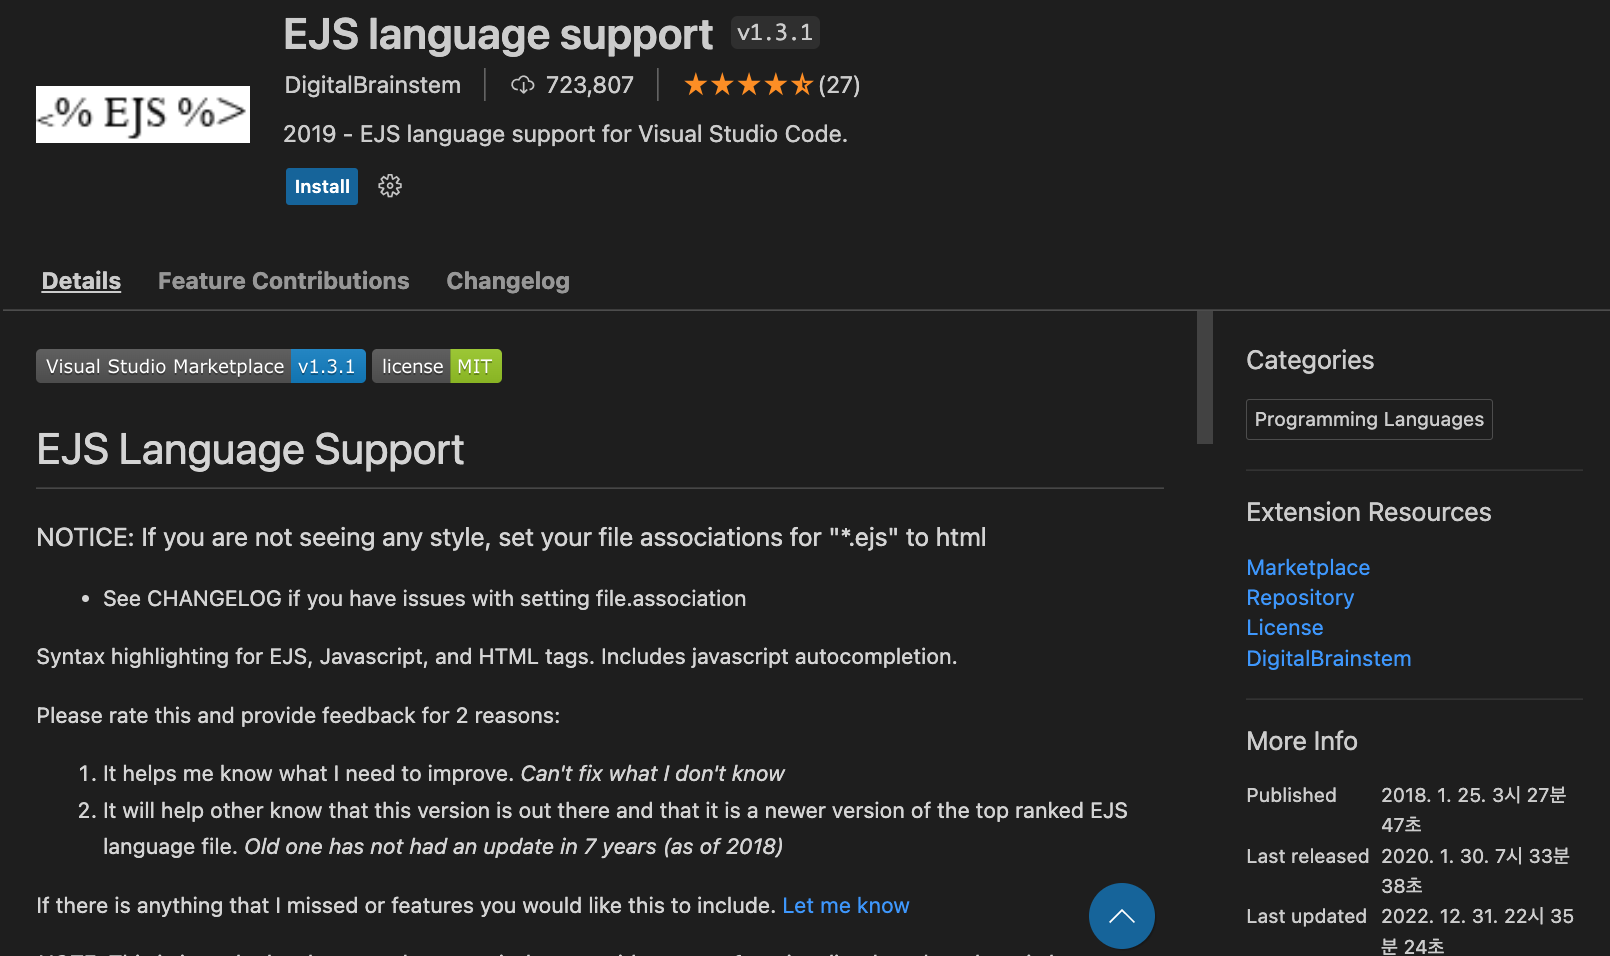Click the EJS extension logo image

(x=143, y=114)
